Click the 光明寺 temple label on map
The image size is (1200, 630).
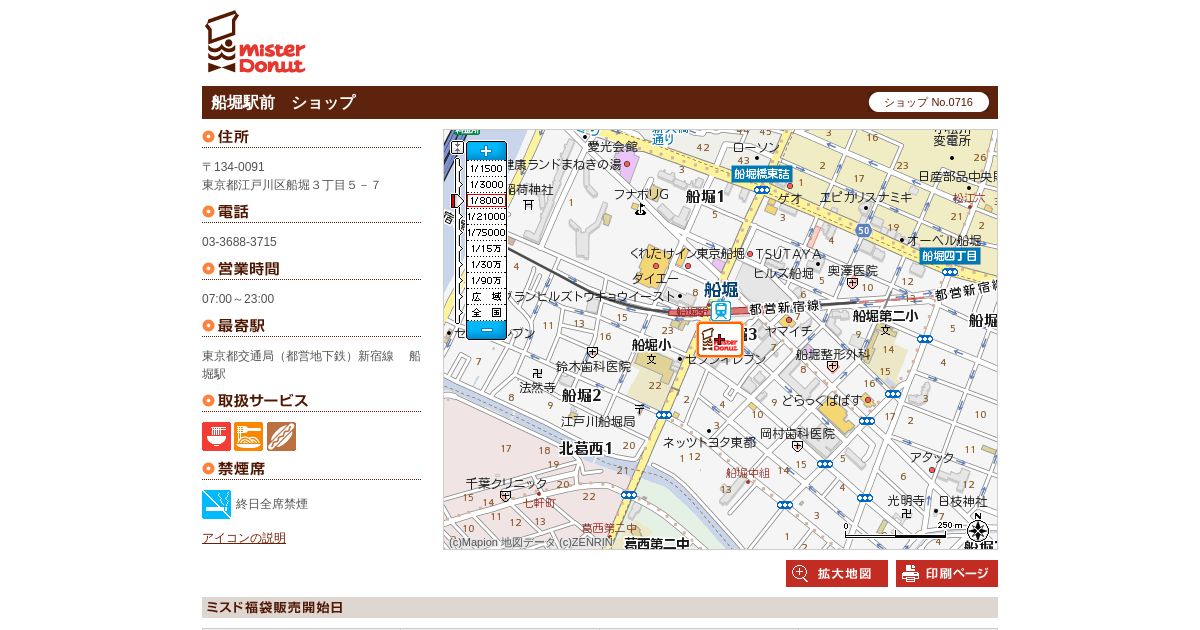906,500
